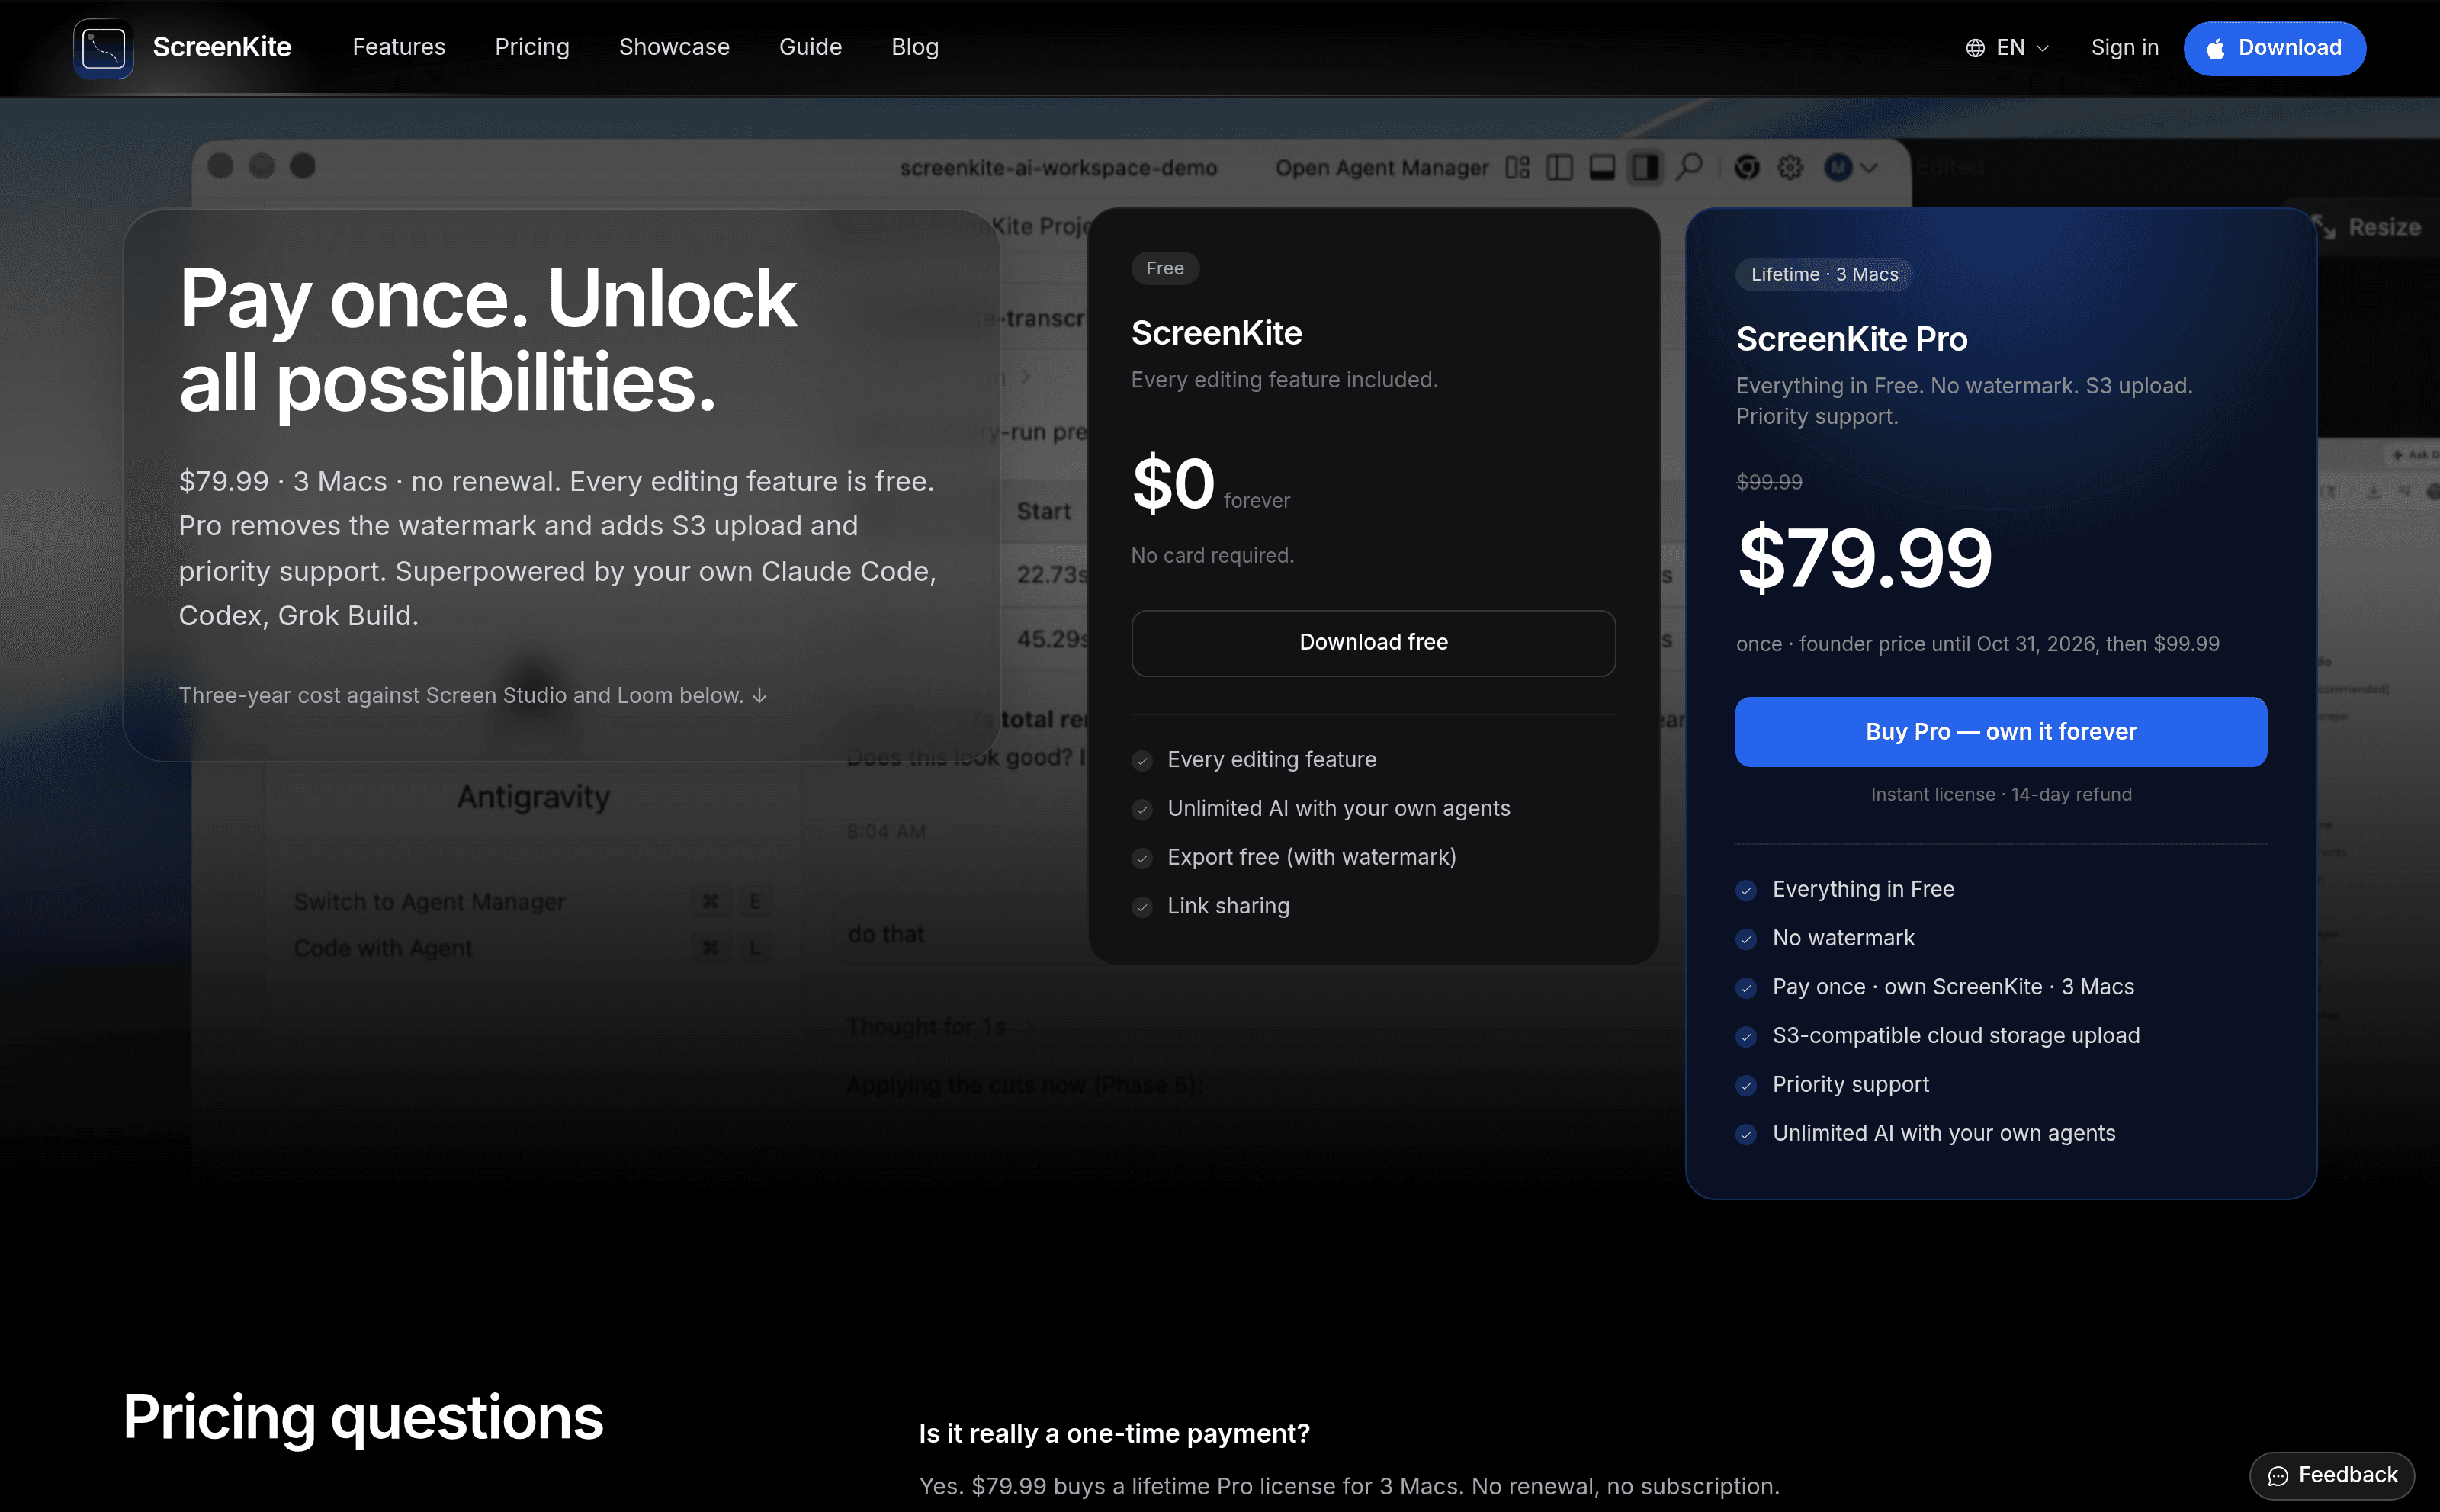
Task: Click the check icon beside No watermark
Action: [1746, 939]
